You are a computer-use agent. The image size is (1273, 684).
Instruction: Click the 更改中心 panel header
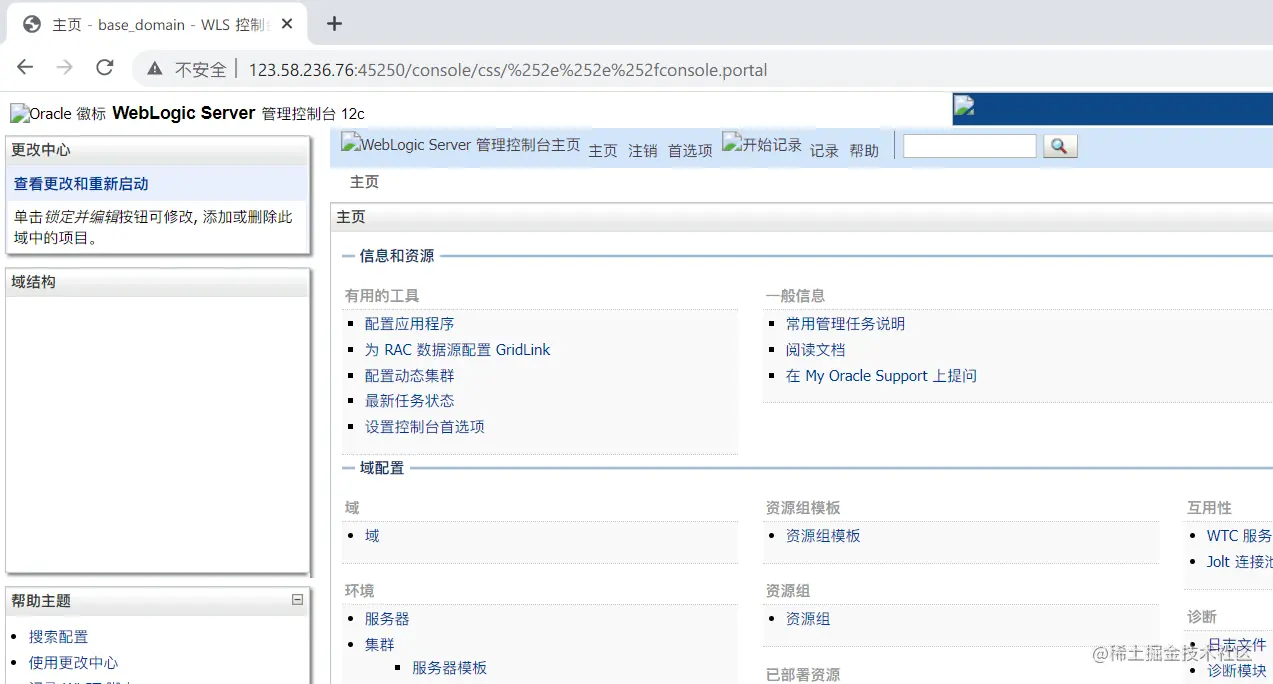[x=158, y=150]
